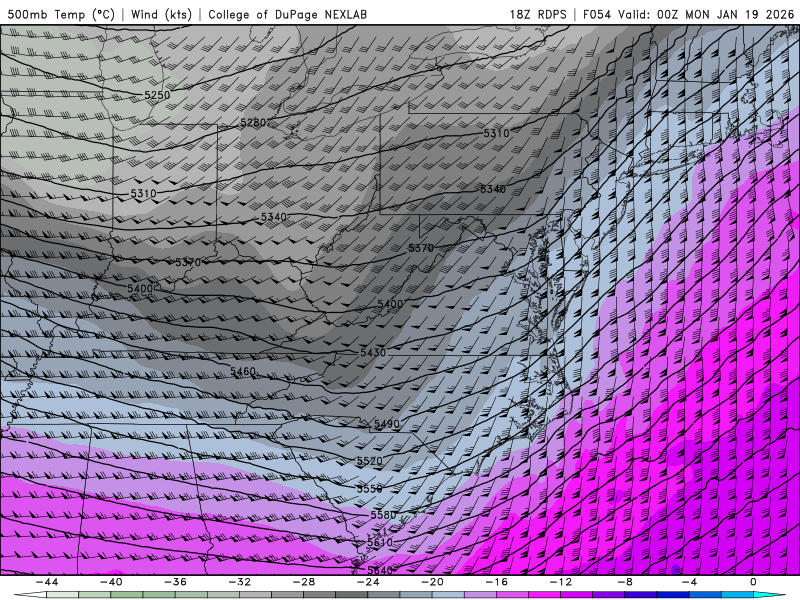Click the "500mb Temp (°C)" title text
800x600 pixels.
click(x=61, y=14)
